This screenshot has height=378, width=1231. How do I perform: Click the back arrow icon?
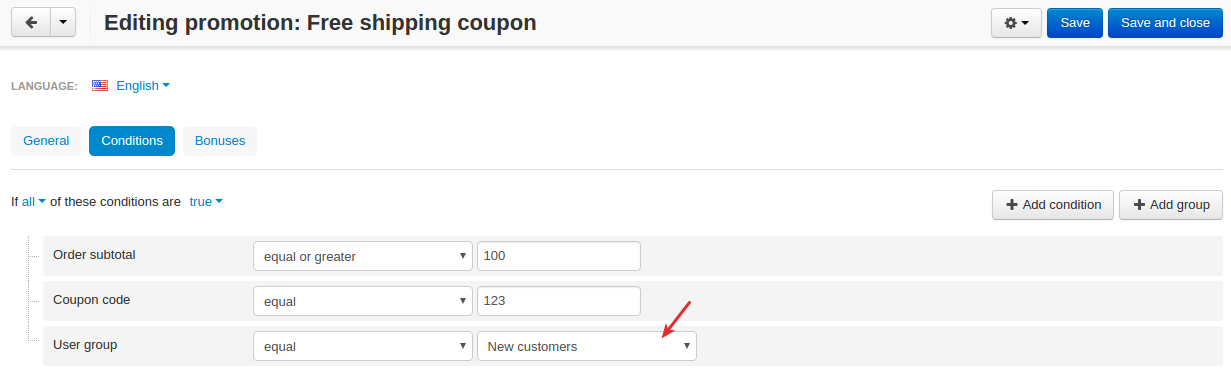point(30,23)
